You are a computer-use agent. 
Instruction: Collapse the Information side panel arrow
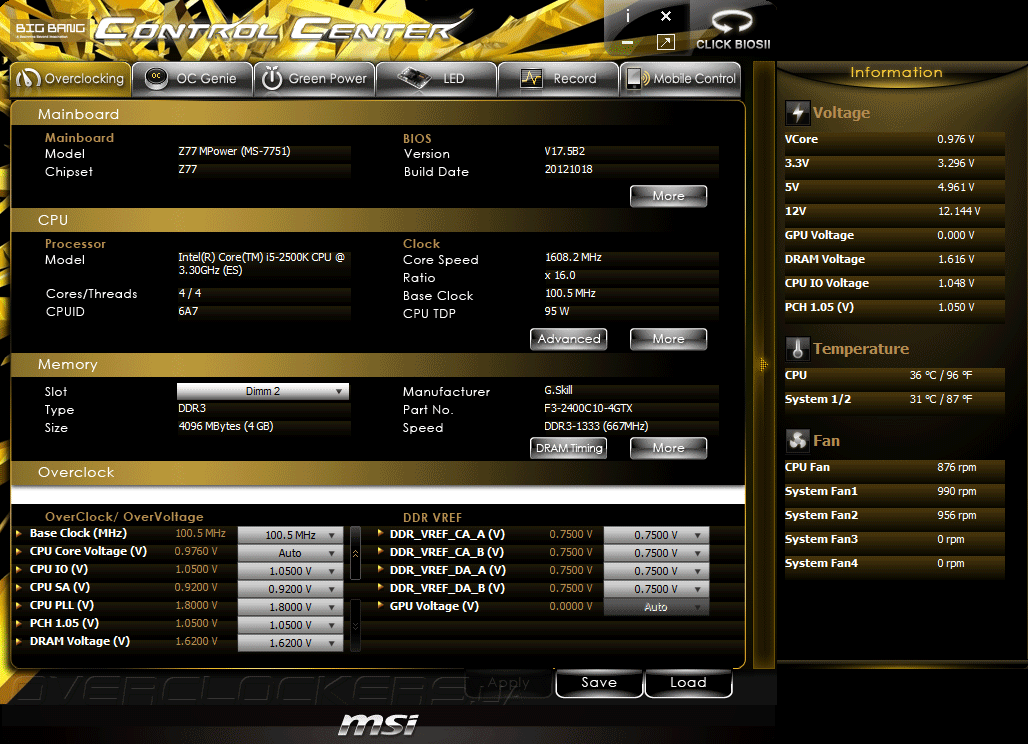pos(763,364)
